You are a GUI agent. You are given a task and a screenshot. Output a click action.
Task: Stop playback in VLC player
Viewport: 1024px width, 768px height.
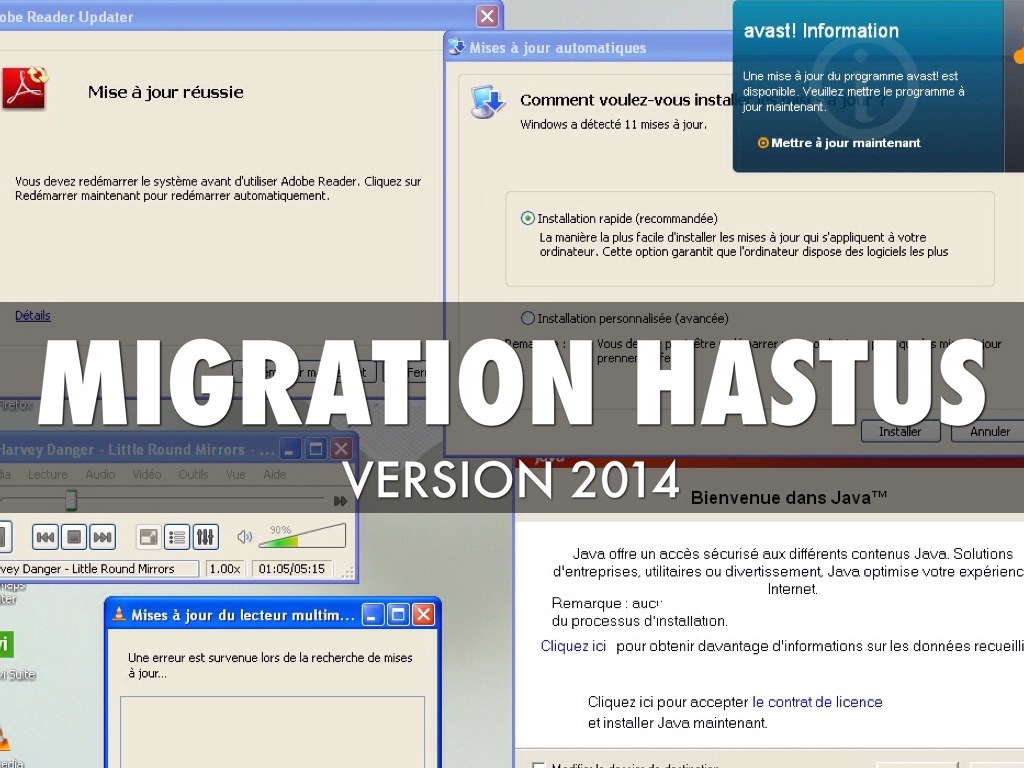click(74, 538)
